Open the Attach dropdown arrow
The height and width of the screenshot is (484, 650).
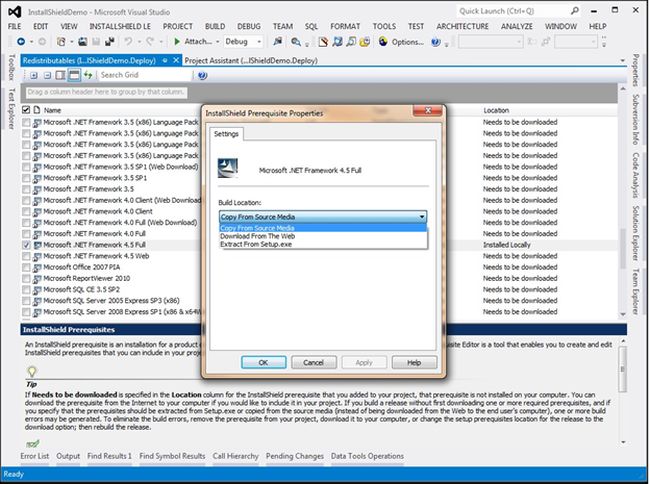(x=218, y=42)
